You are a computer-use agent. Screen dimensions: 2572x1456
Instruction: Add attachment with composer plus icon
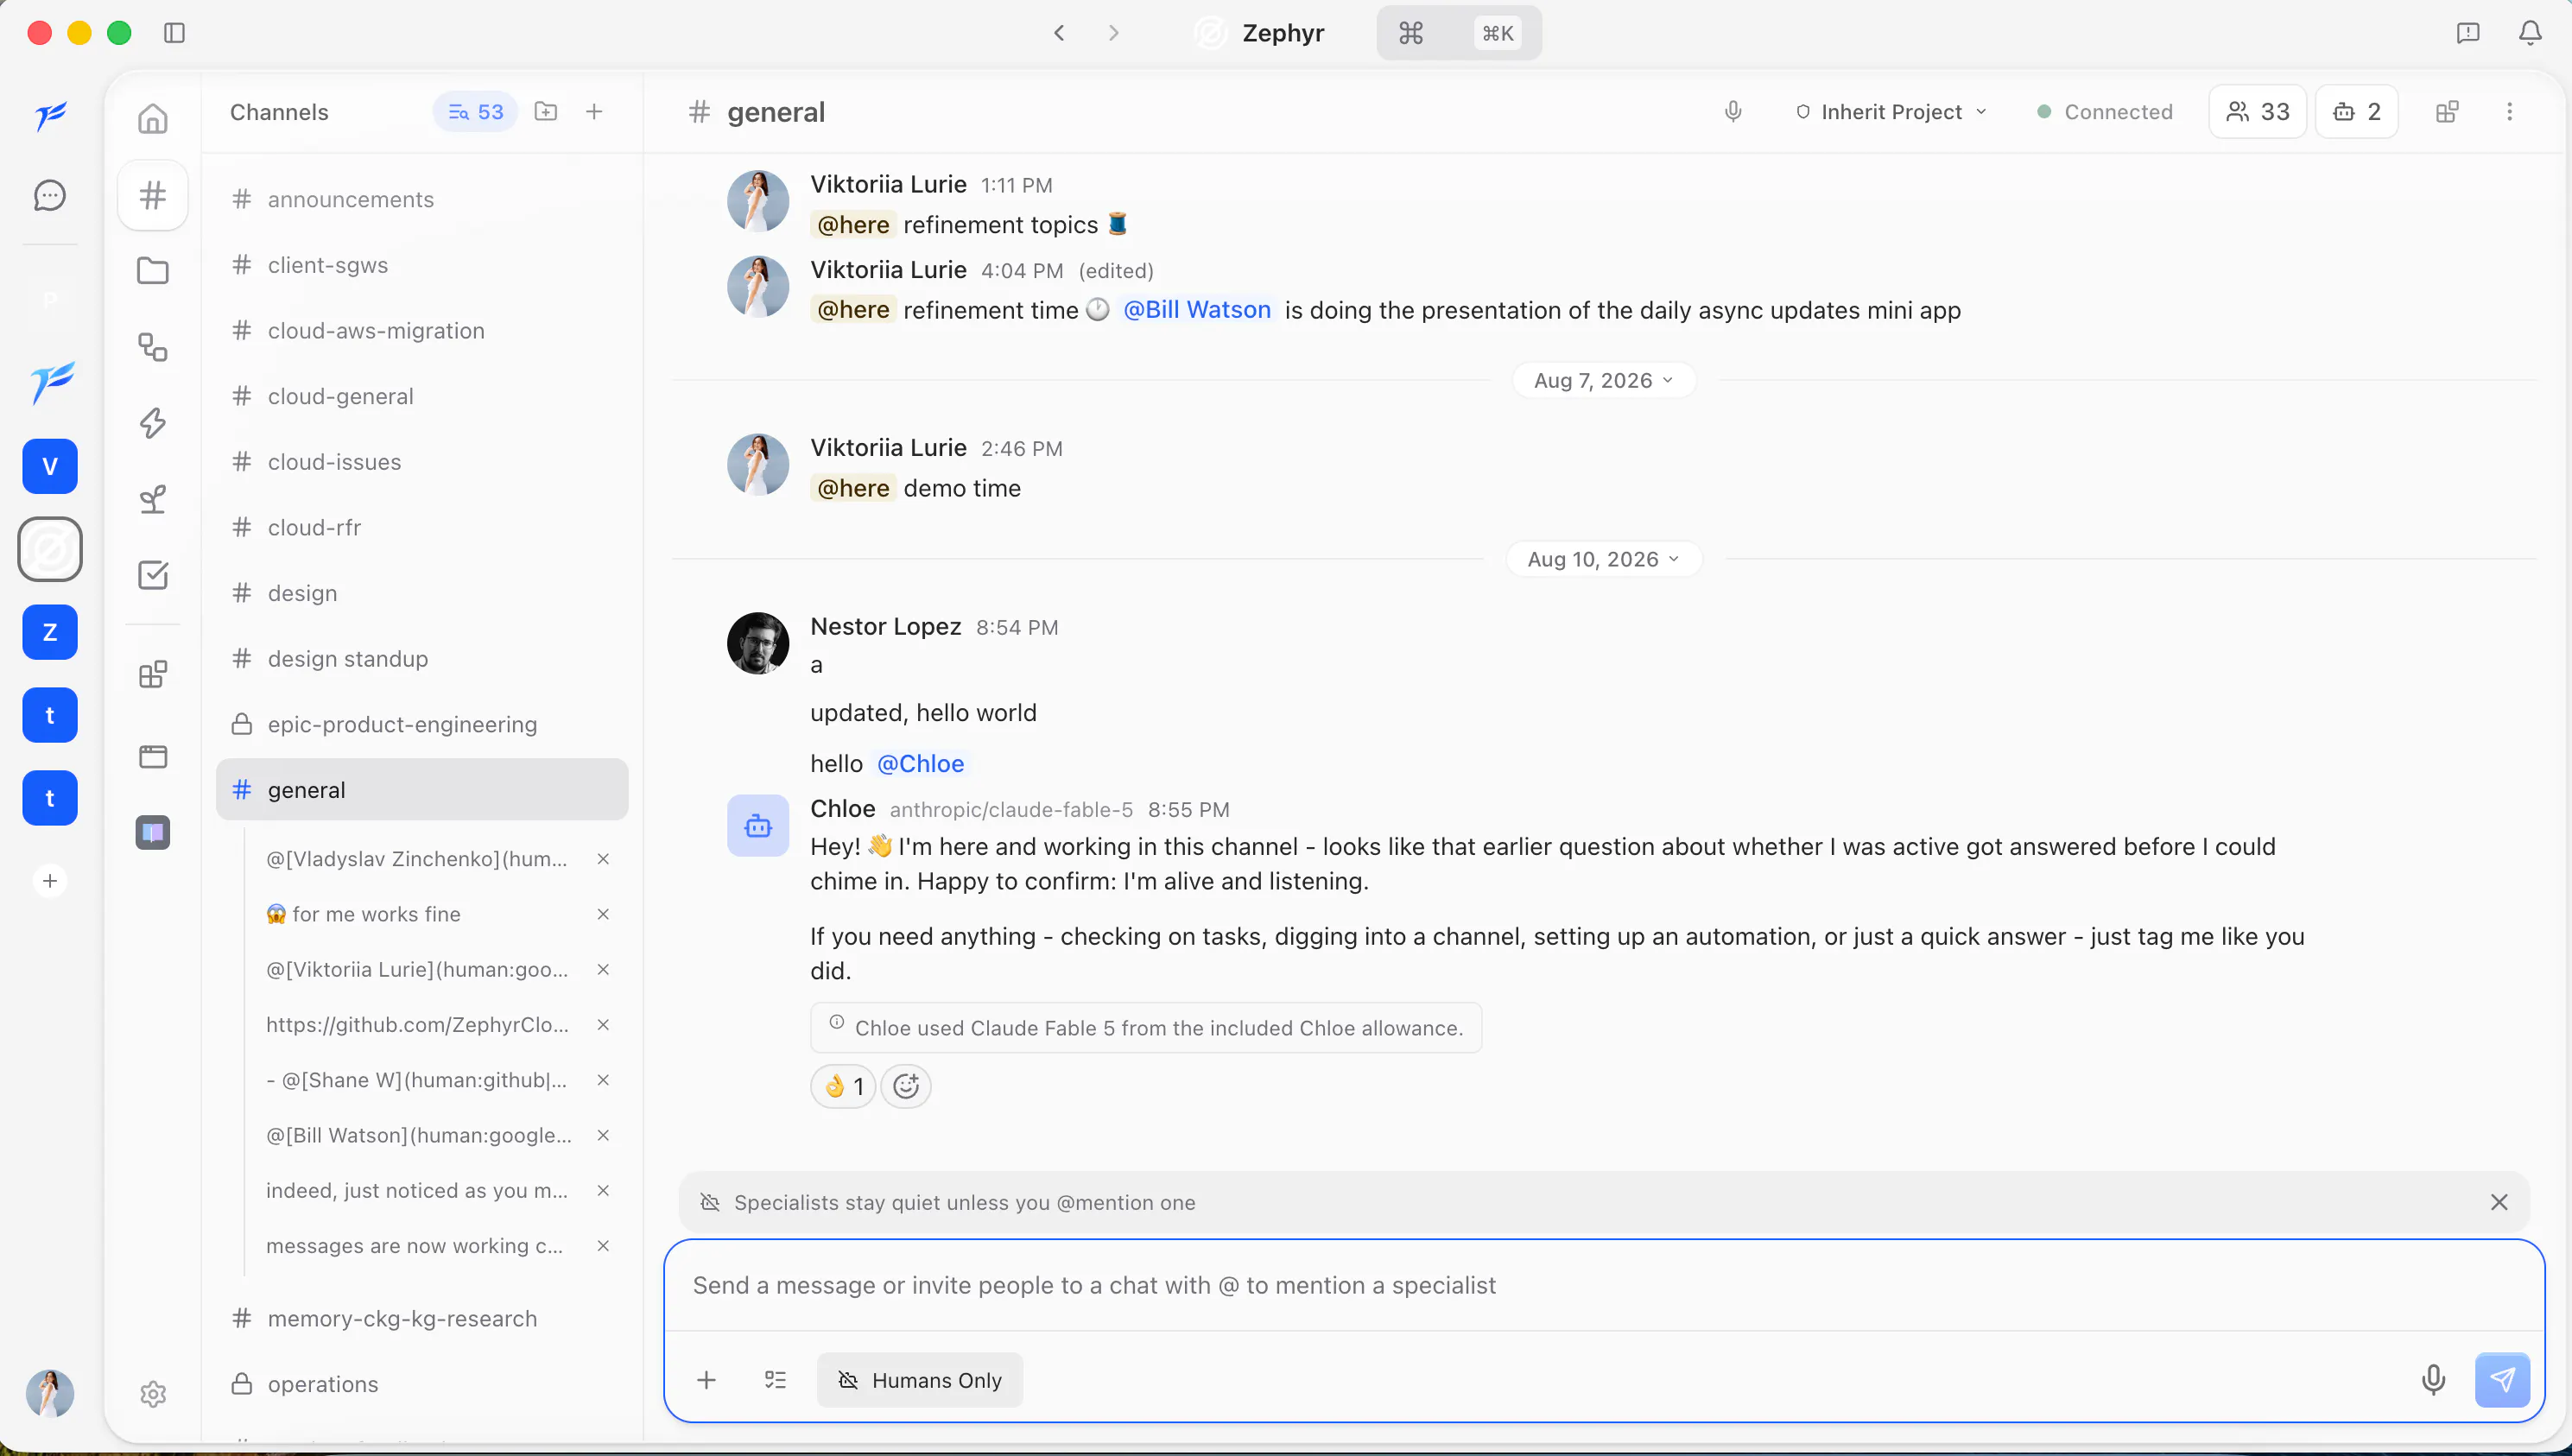pyautogui.click(x=706, y=1380)
